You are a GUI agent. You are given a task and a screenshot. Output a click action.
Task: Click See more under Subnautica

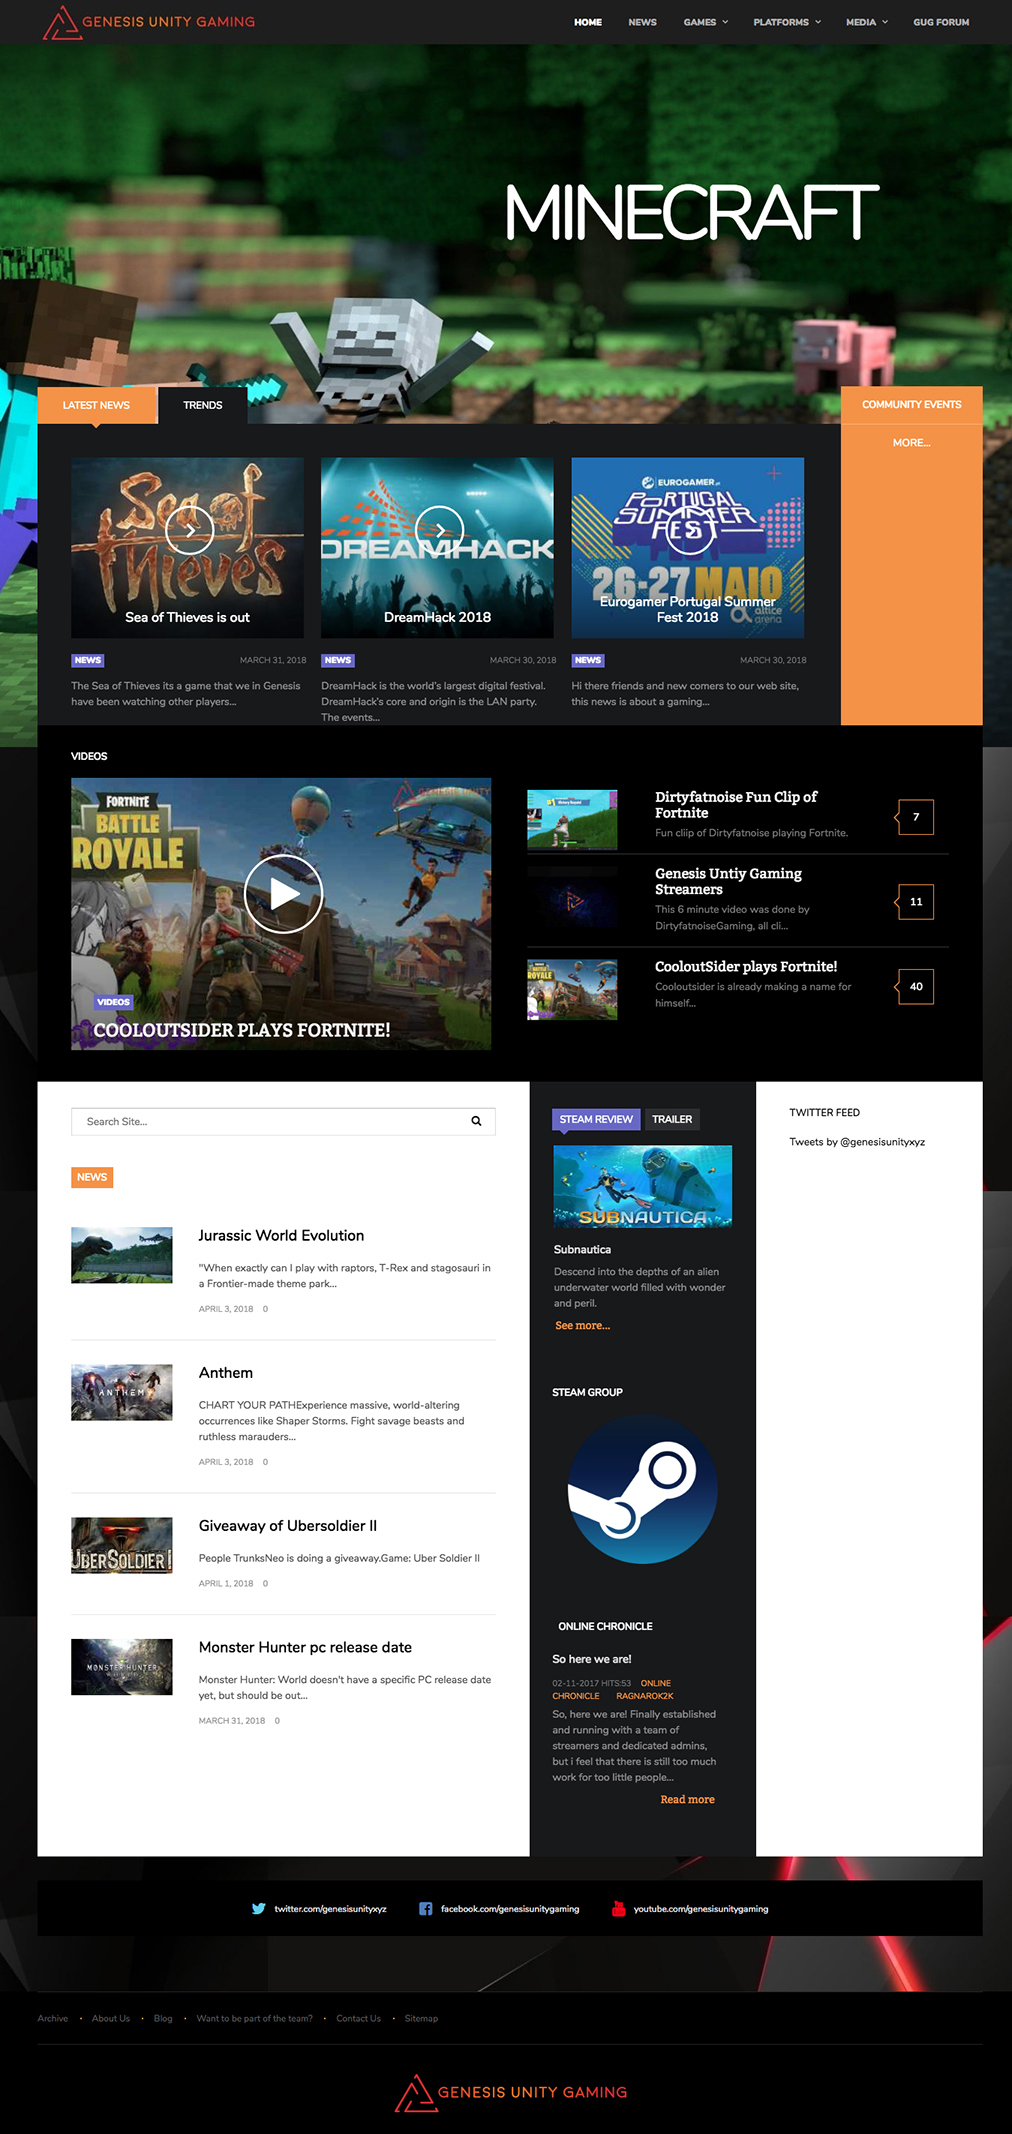582,1325
